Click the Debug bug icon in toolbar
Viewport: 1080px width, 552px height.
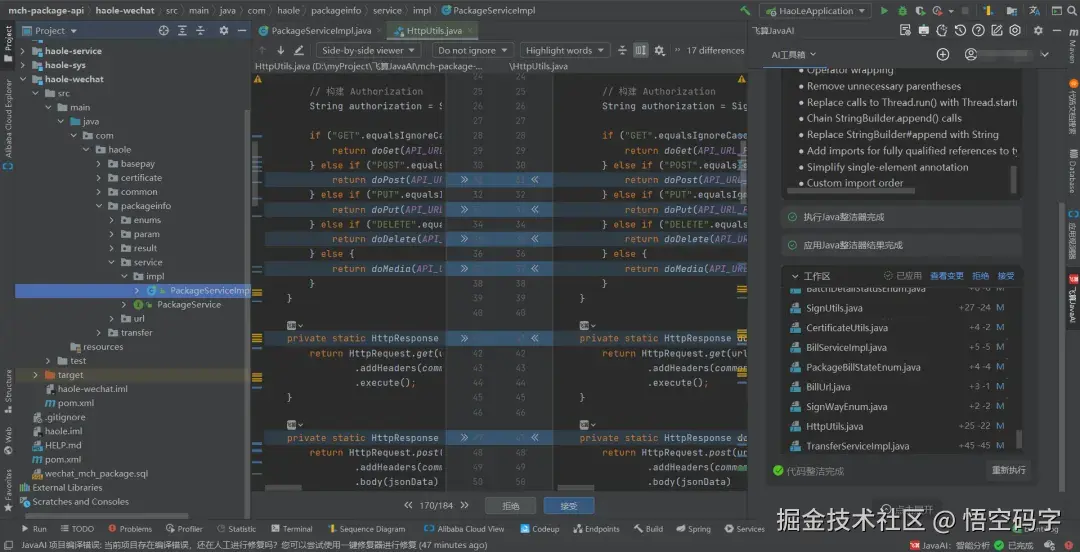click(x=902, y=11)
